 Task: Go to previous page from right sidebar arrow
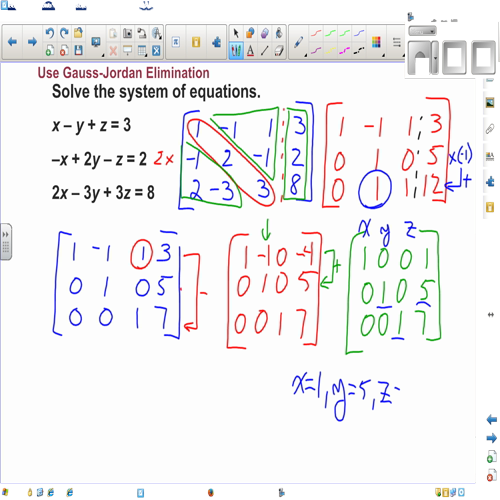(x=491, y=420)
